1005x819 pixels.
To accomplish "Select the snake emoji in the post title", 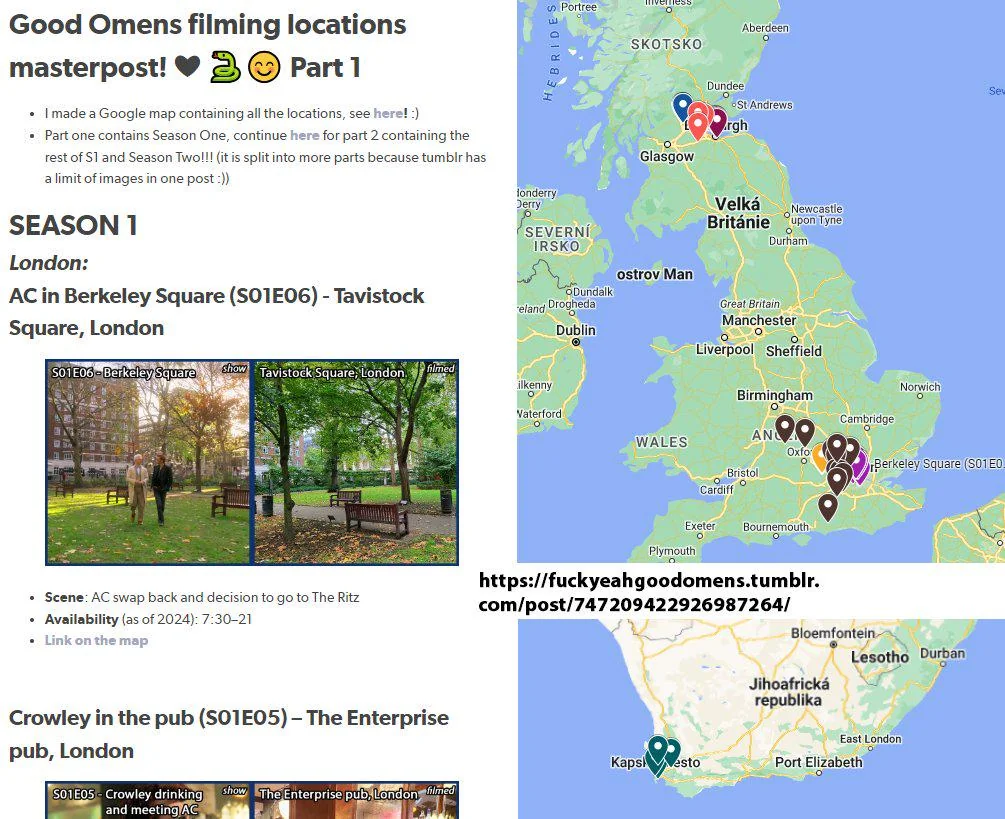I will 222,69.
